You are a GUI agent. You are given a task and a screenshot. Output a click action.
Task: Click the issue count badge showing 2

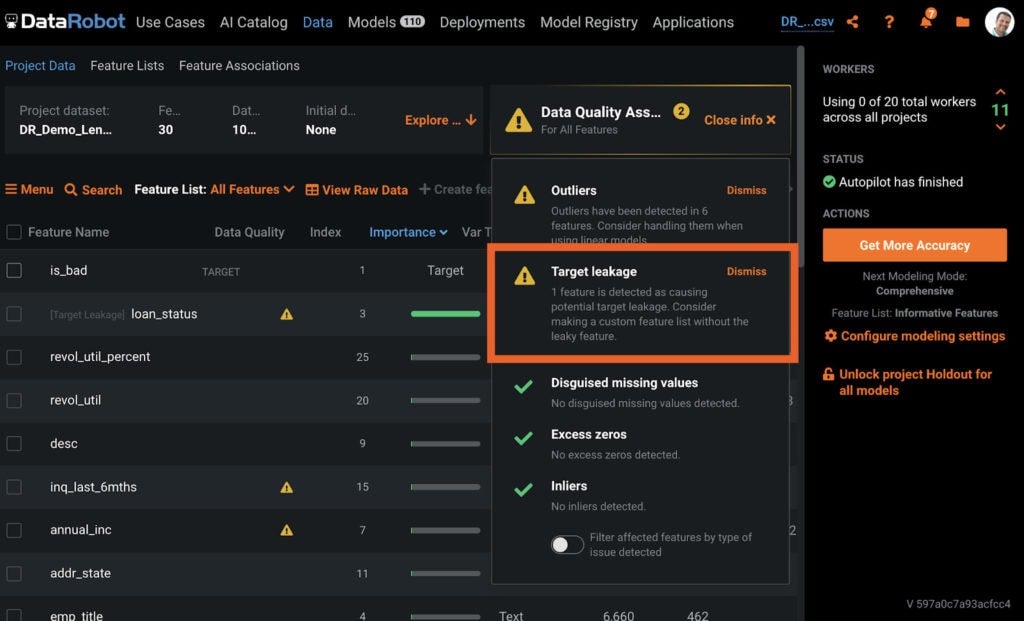681,111
